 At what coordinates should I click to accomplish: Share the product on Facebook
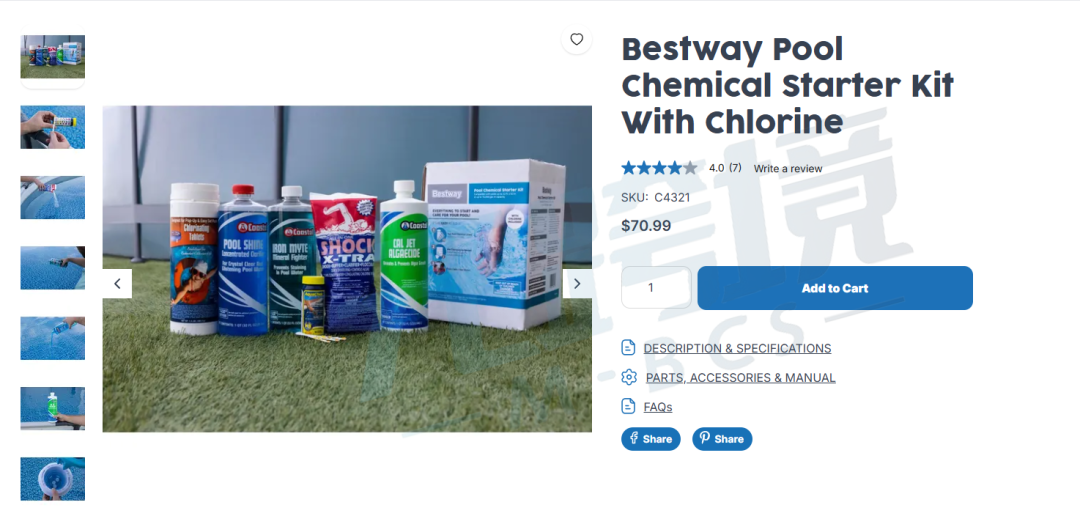pos(651,439)
